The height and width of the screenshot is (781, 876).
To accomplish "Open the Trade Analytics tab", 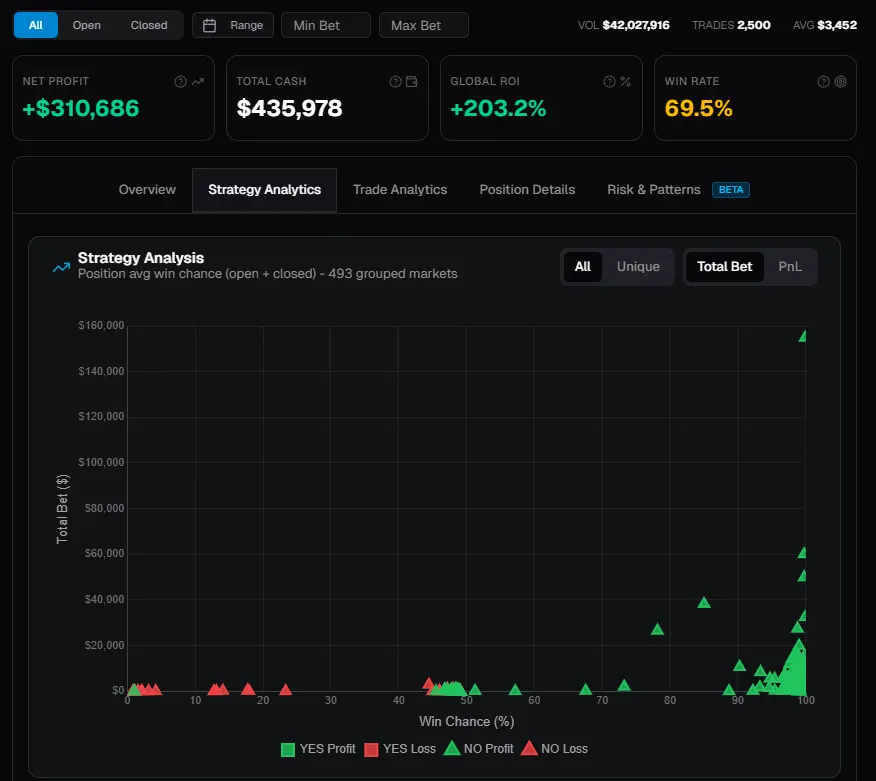I will pyautogui.click(x=400, y=190).
